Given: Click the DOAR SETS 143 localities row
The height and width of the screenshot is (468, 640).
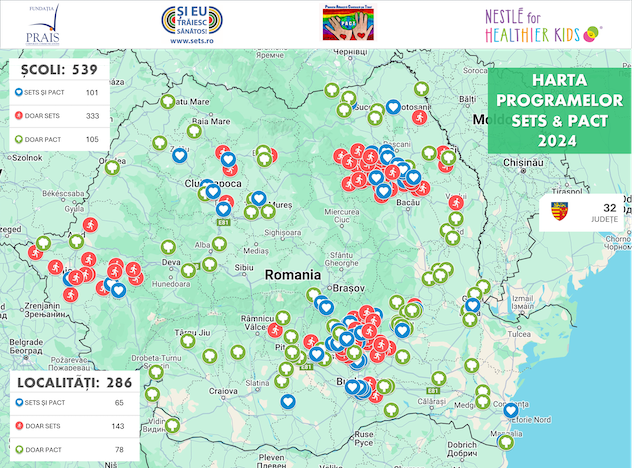Looking at the screenshot, I should 75,426.
